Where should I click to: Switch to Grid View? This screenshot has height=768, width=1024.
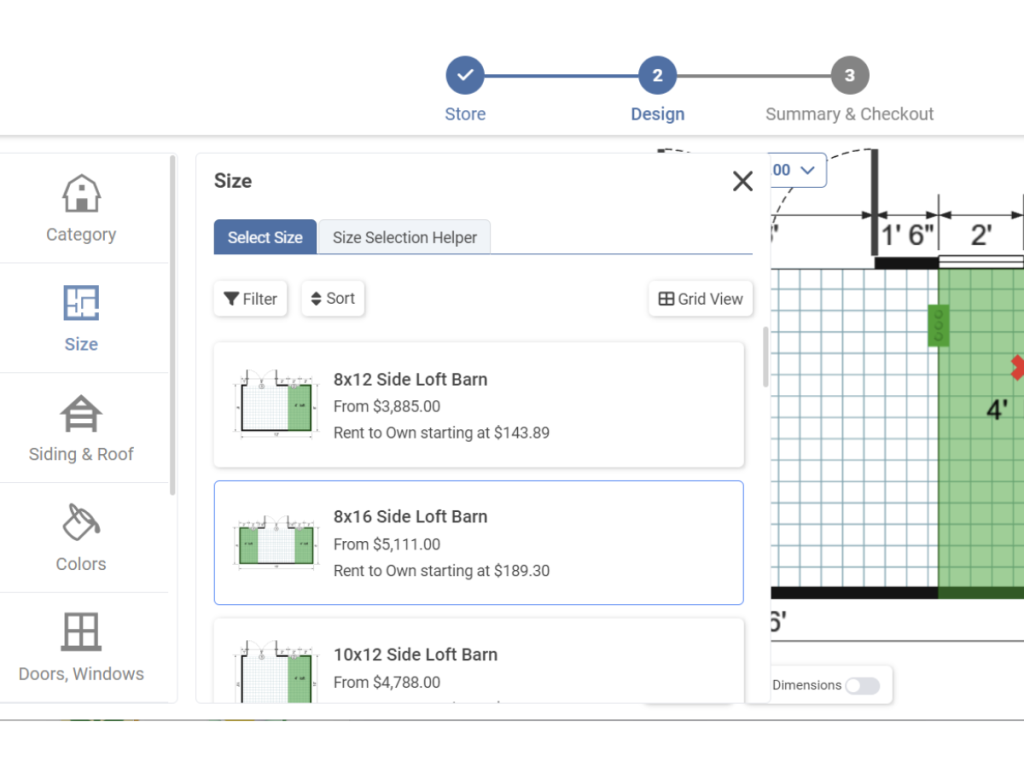tap(701, 298)
